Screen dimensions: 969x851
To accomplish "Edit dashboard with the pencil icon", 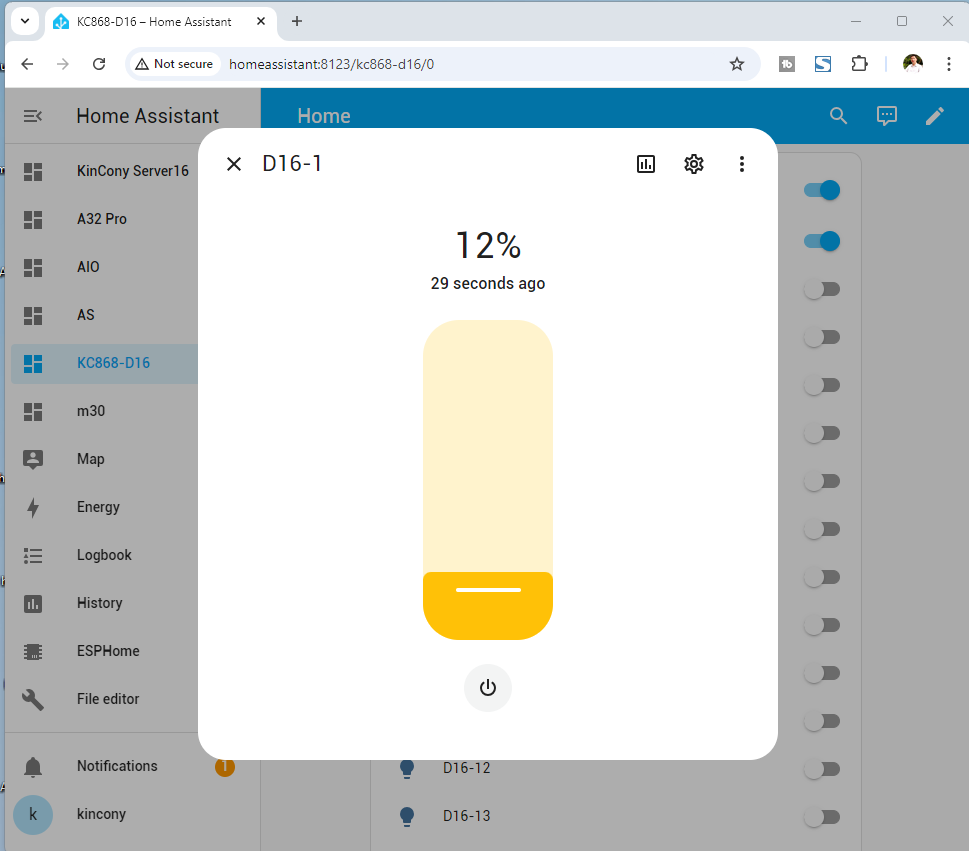I will coord(934,116).
